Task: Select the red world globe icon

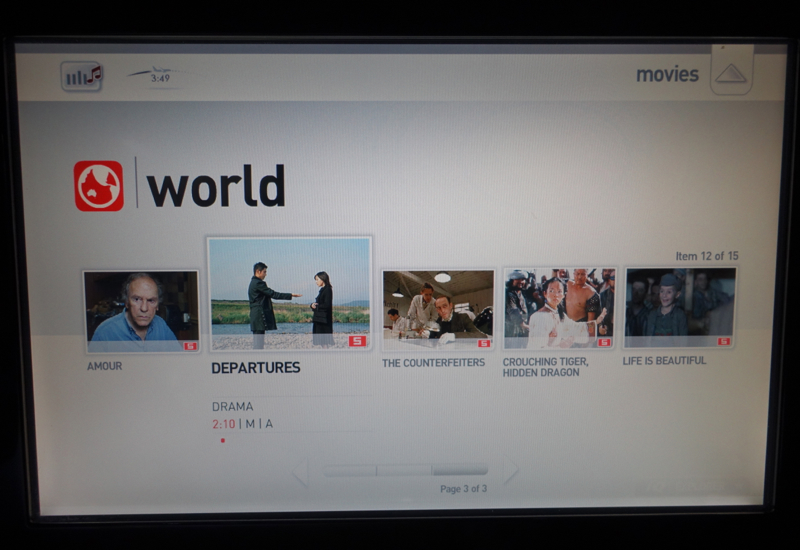Action: click(x=99, y=186)
